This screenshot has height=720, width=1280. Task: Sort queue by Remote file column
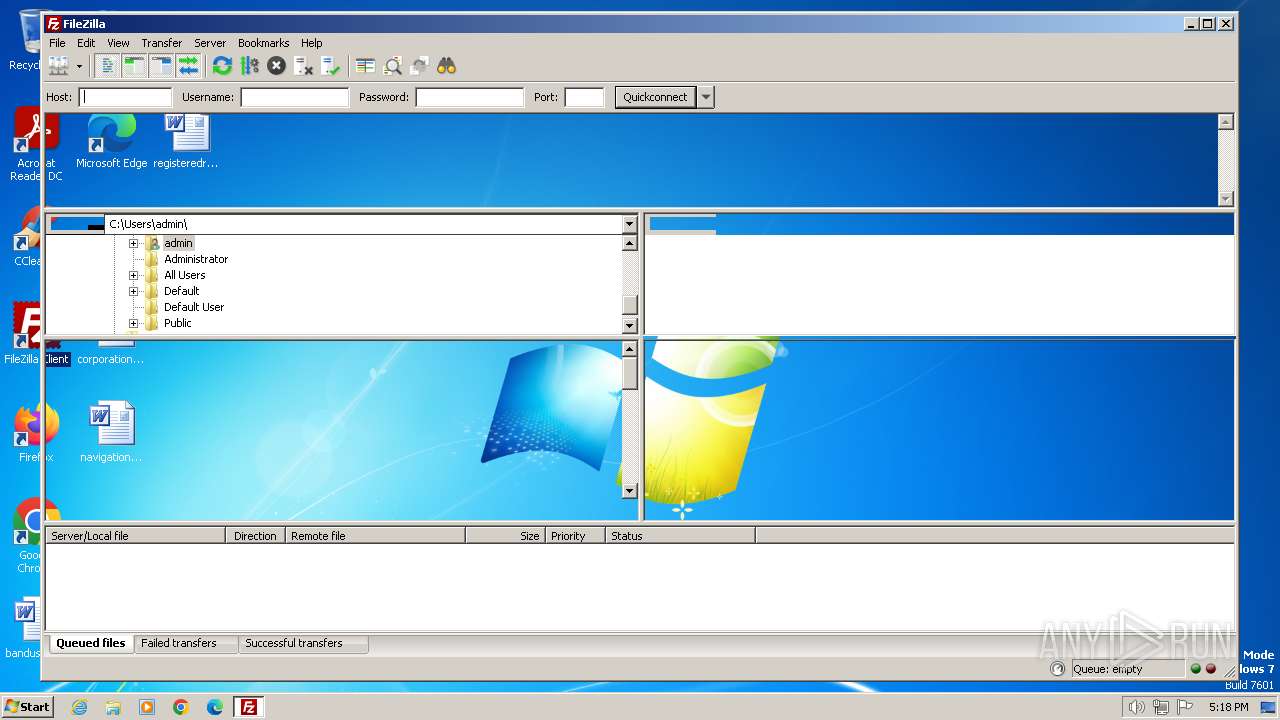pos(376,536)
